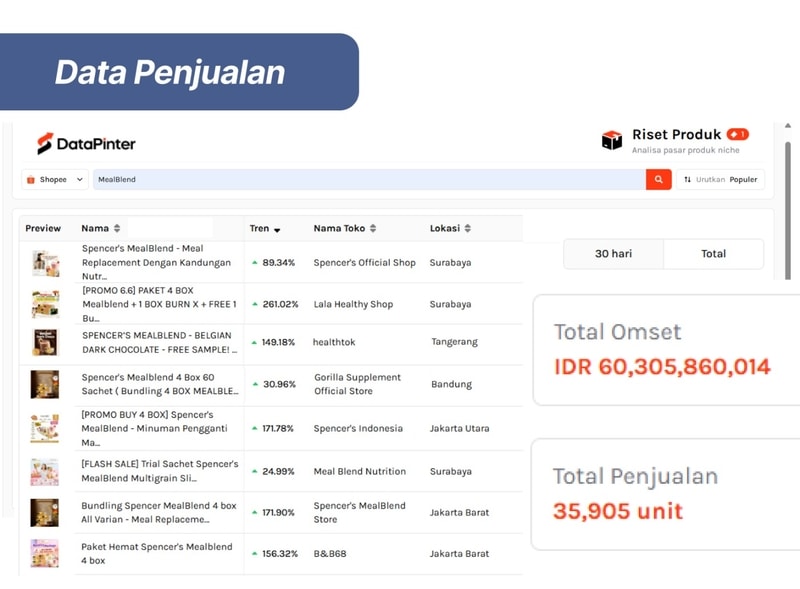Click the 30.96% trend value
Screen dimensions: 800x589
(x=279, y=384)
